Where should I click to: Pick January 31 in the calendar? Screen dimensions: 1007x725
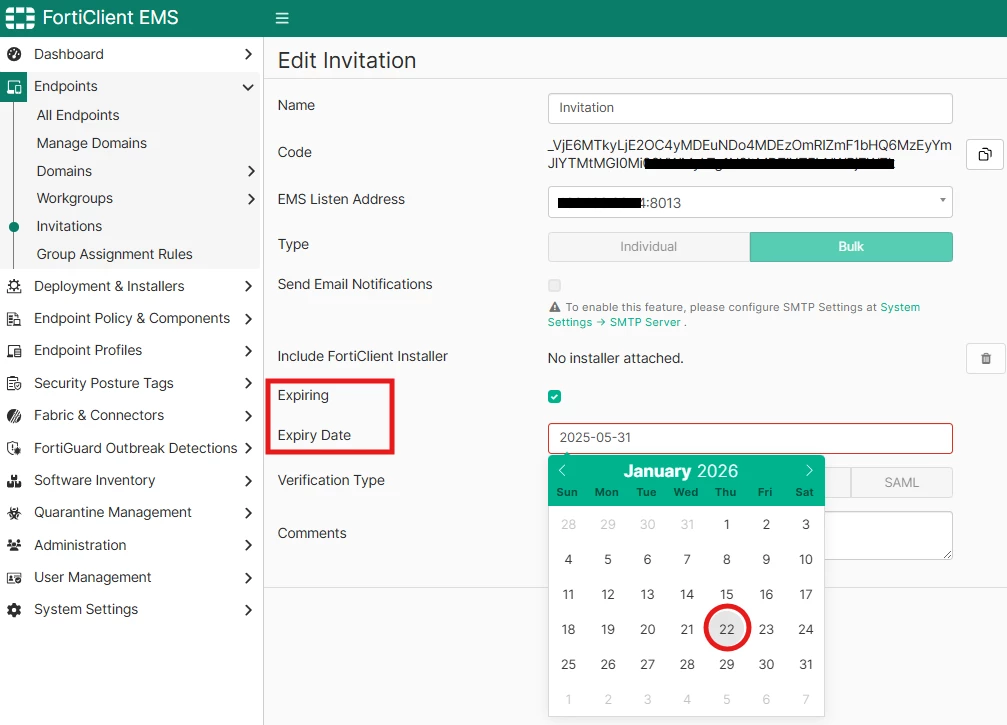[805, 665]
